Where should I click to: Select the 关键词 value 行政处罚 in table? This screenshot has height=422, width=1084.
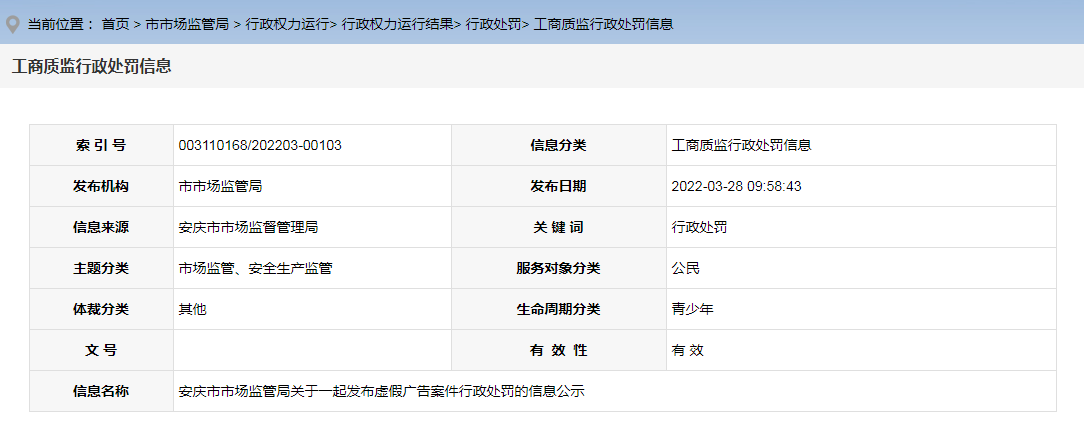point(700,227)
